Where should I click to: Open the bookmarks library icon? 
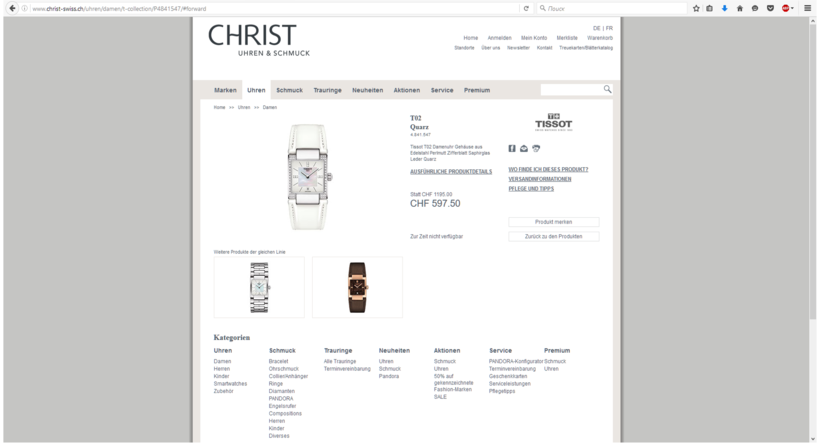[x=710, y=8]
